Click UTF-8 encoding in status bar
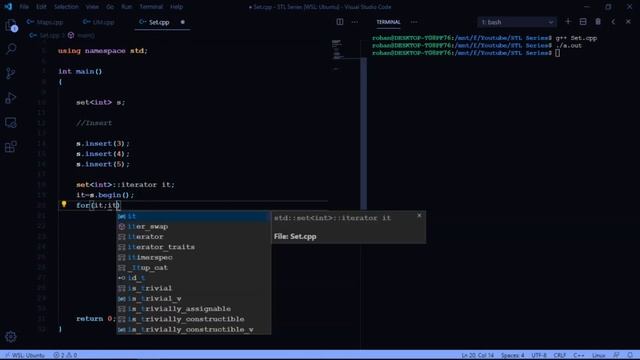Image resolution: width=640 pixels, height=360 pixels. click(x=539, y=355)
